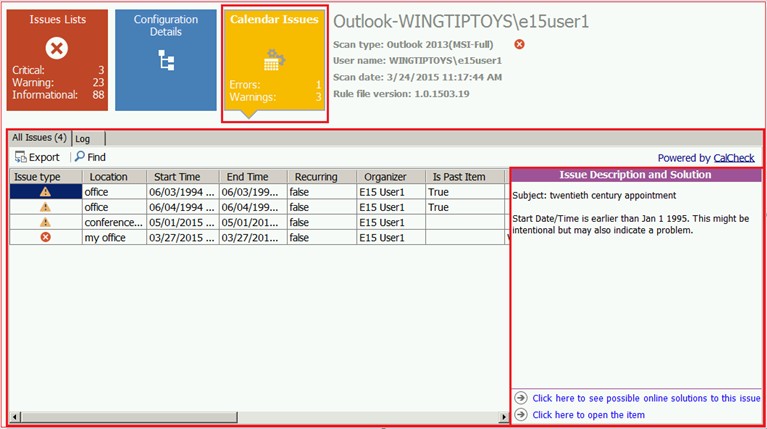Screen dimensions: 767x429
Task: Click 'false' recurring cell in conference row
Action: pyautogui.click(x=322, y=222)
